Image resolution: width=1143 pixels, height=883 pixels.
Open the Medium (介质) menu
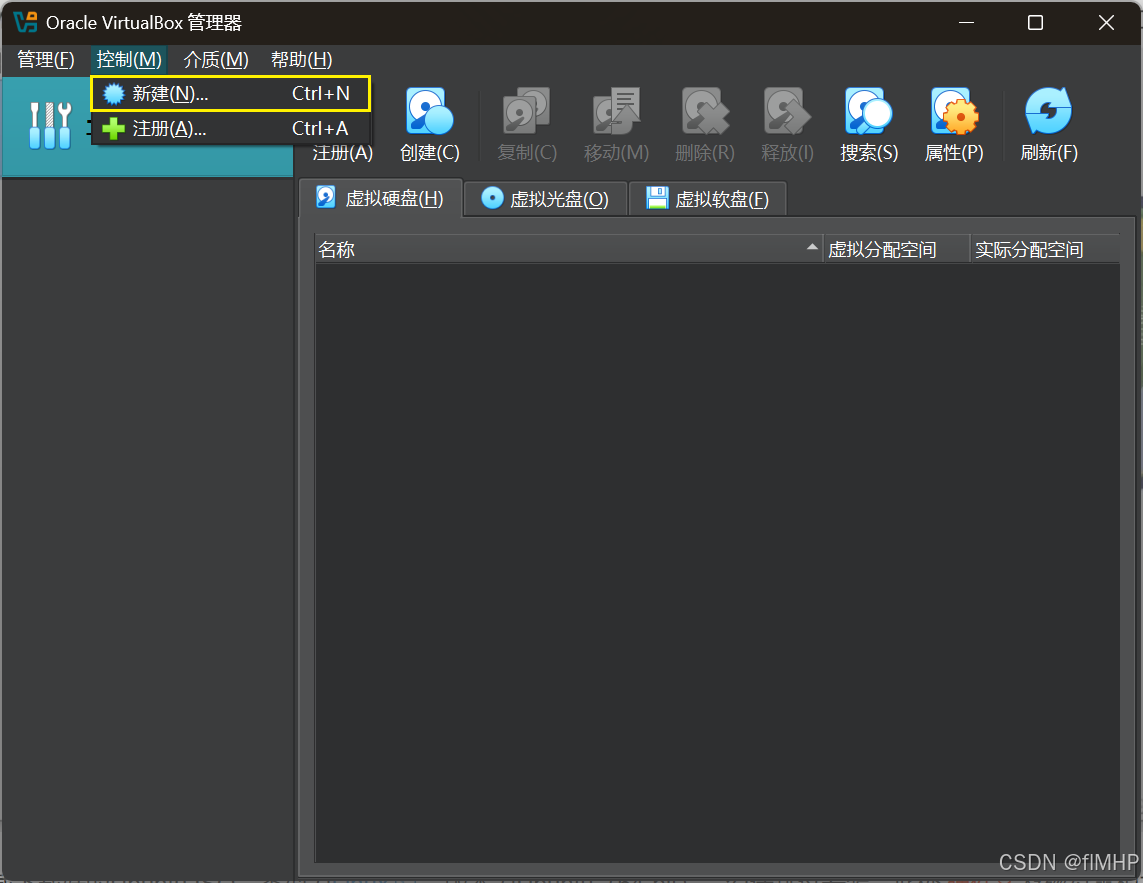(x=216, y=60)
